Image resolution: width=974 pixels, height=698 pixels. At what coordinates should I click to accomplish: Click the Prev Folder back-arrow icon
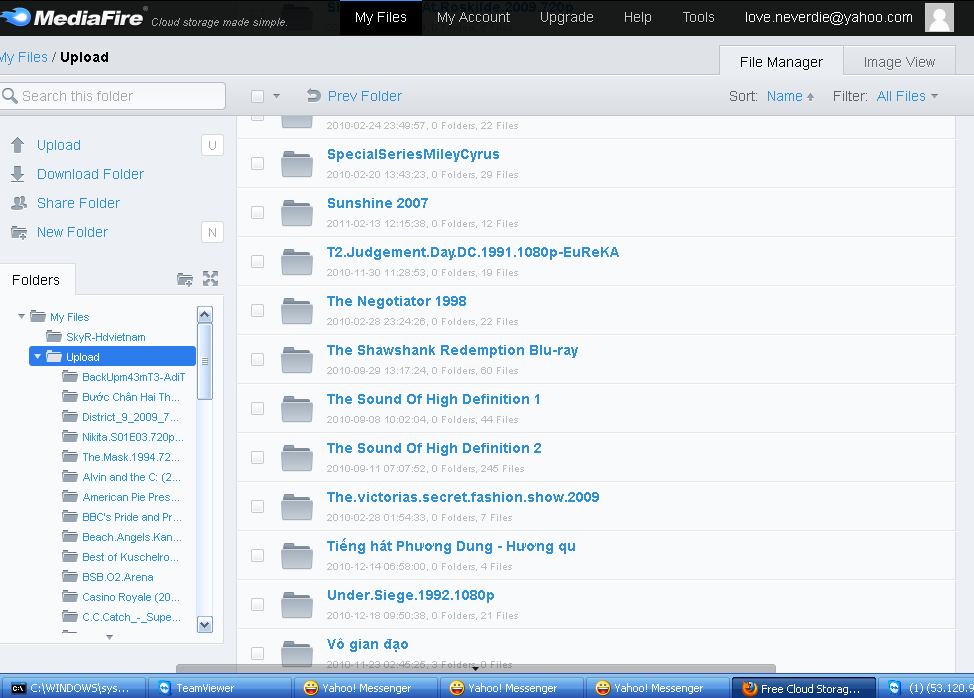(314, 96)
